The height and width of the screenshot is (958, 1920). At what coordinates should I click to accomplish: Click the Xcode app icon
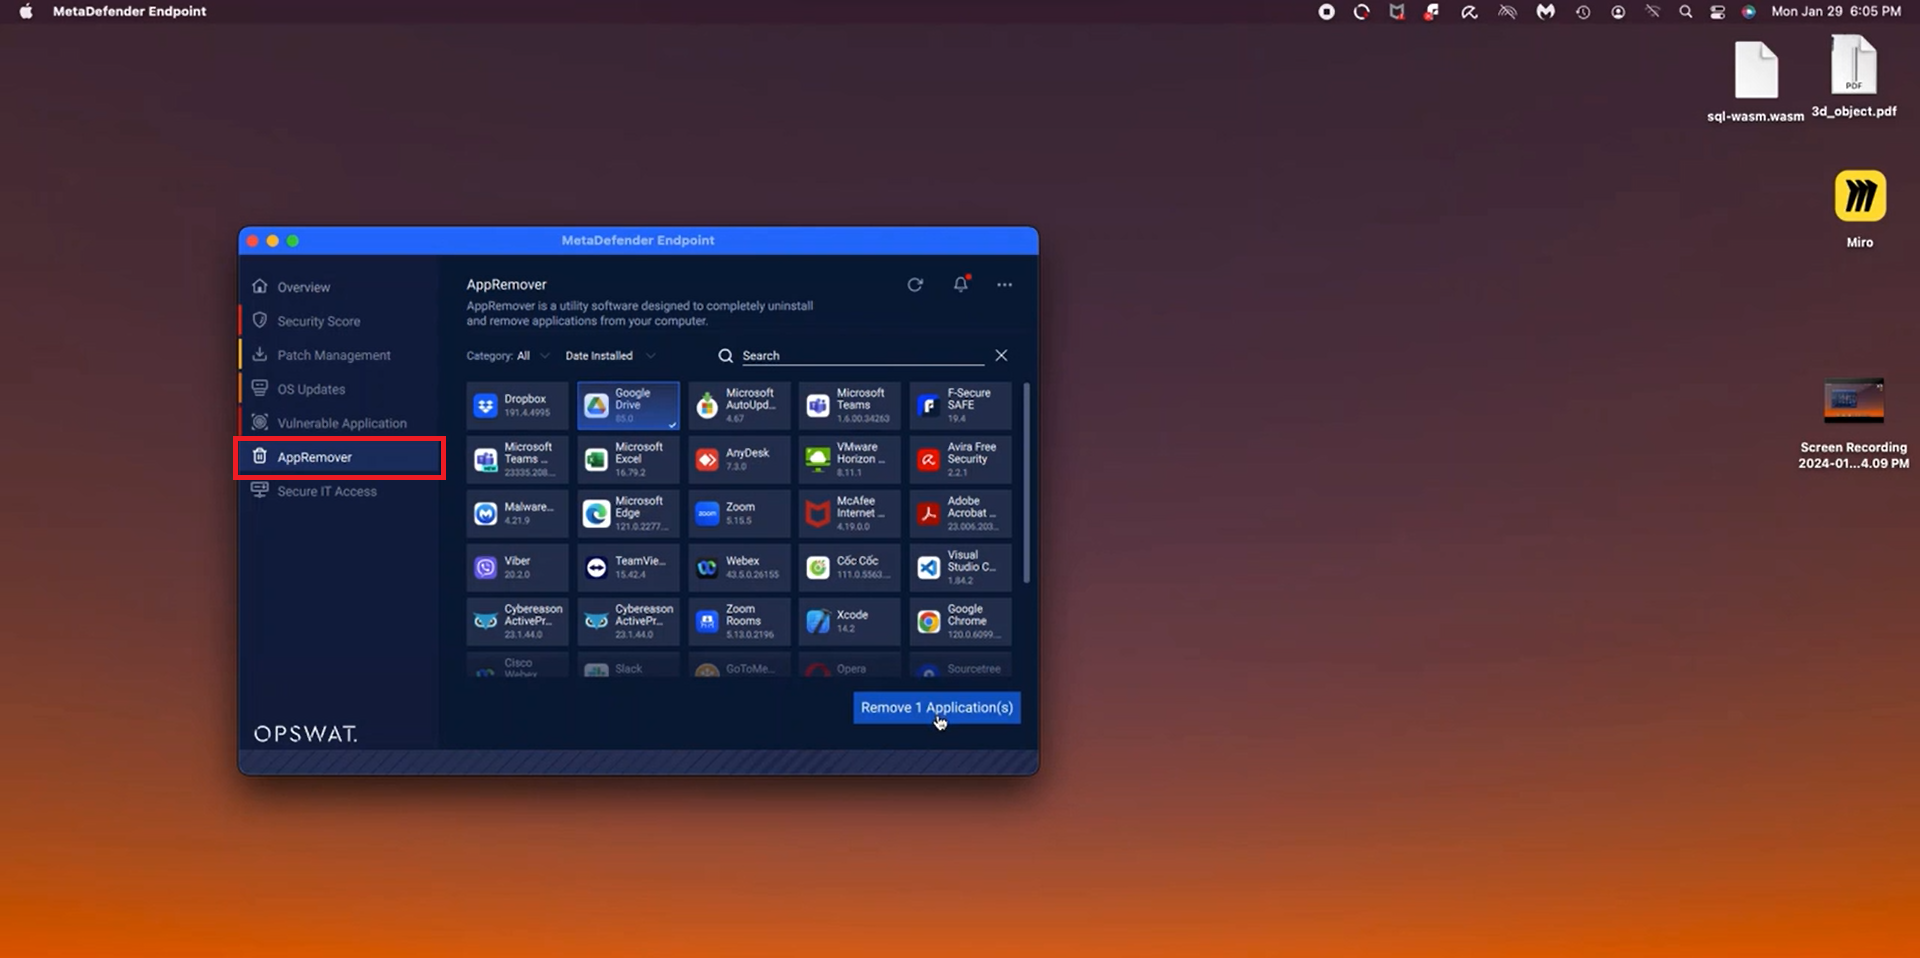818,622
